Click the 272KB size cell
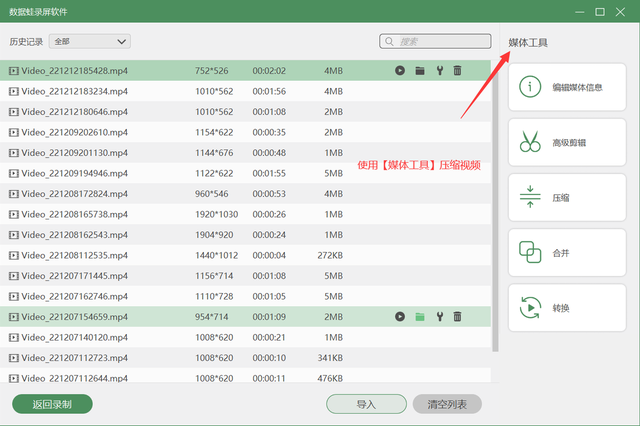 (x=330, y=255)
